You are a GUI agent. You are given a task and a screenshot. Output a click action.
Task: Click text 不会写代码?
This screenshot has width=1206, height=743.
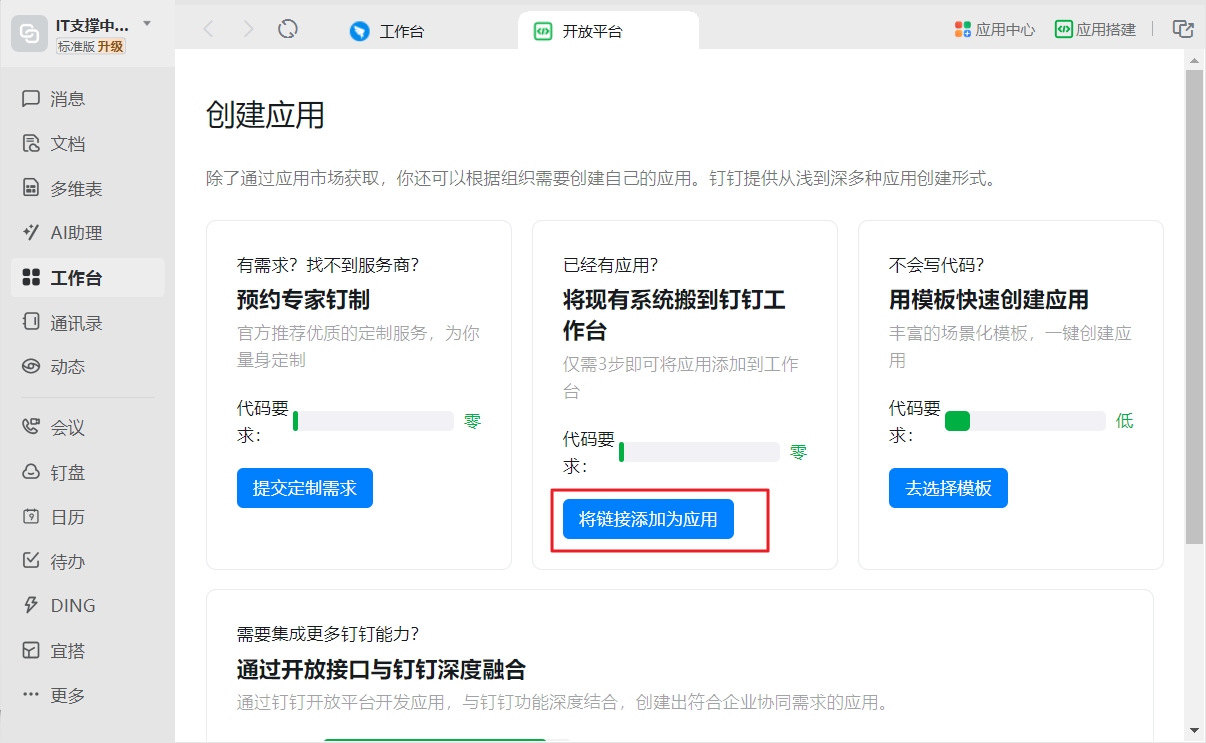coord(937,265)
